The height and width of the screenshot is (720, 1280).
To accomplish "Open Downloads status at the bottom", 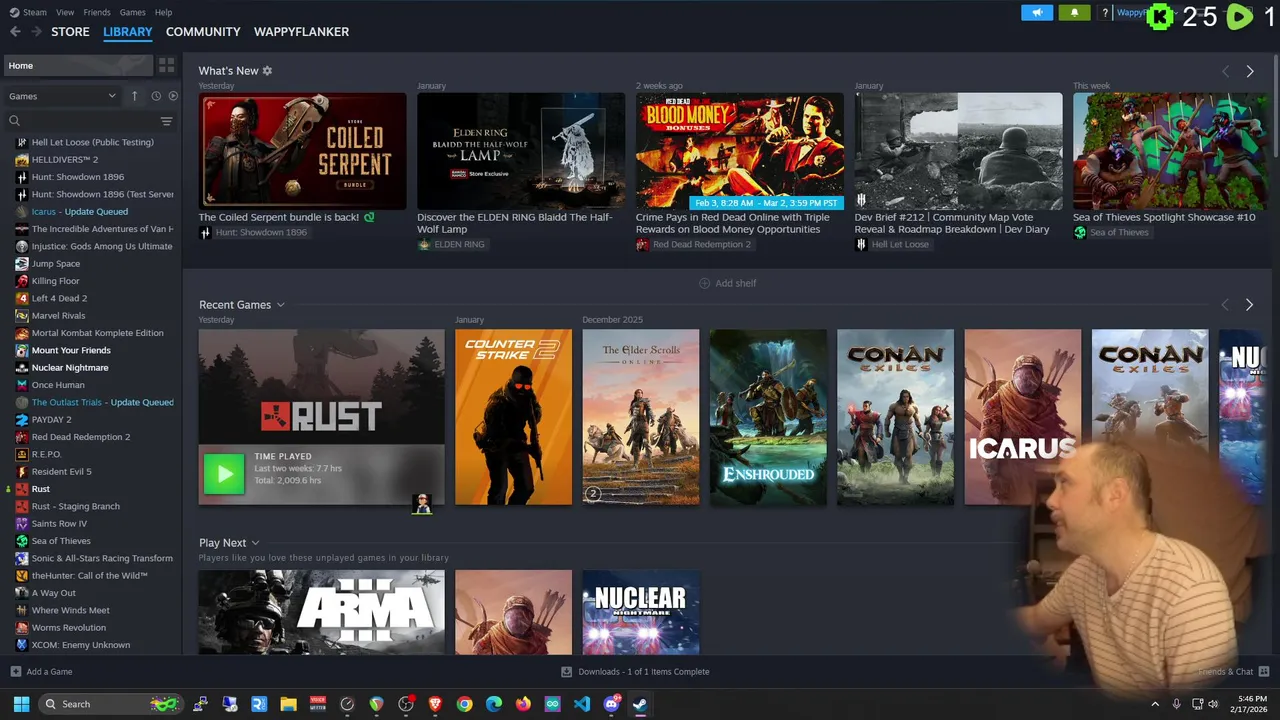I will pos(636,672).
